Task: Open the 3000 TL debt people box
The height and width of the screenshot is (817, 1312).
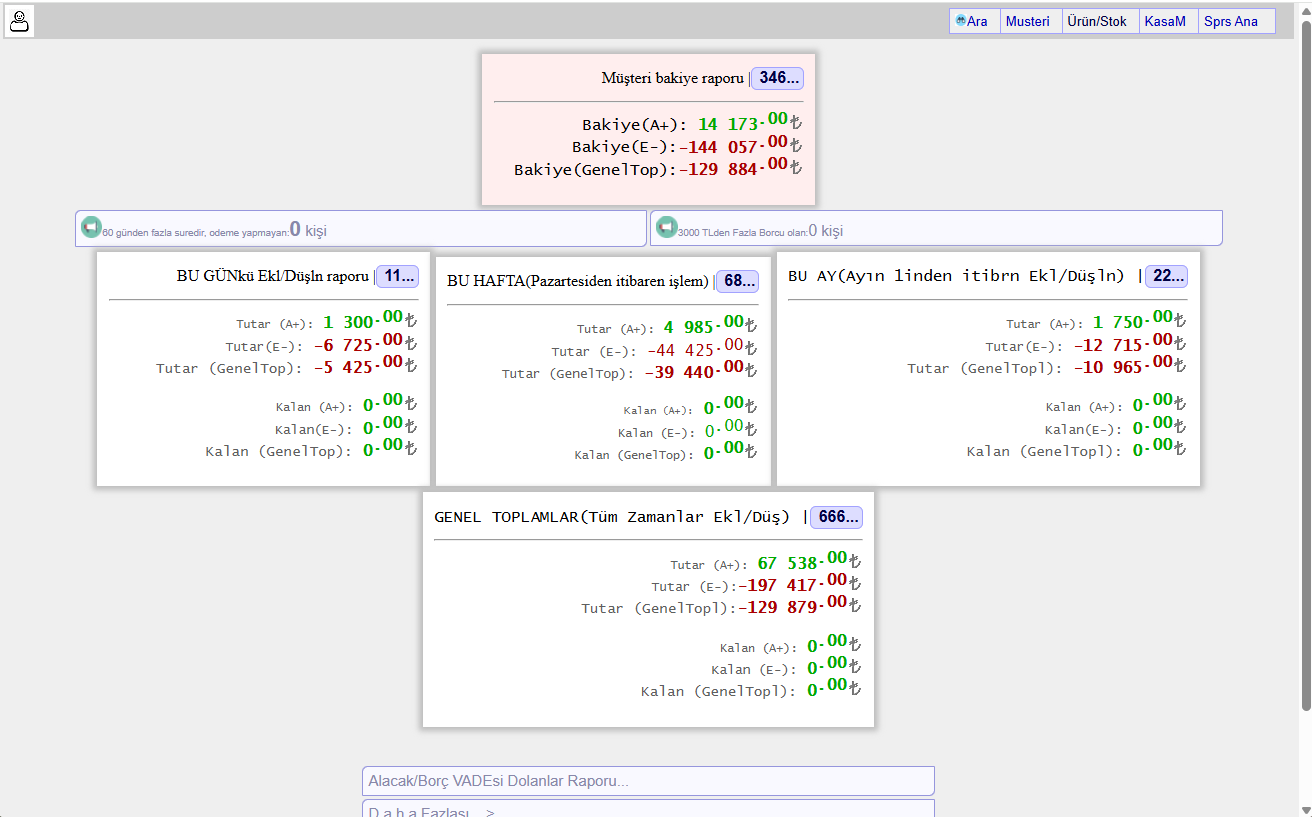Action: [936, 228]
